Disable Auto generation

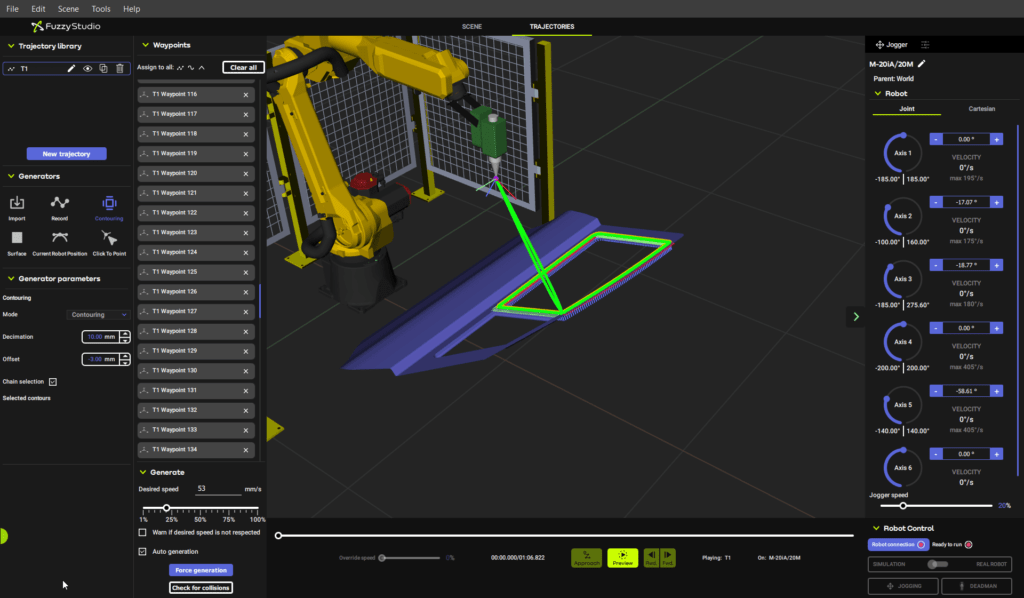pos(144,551)
